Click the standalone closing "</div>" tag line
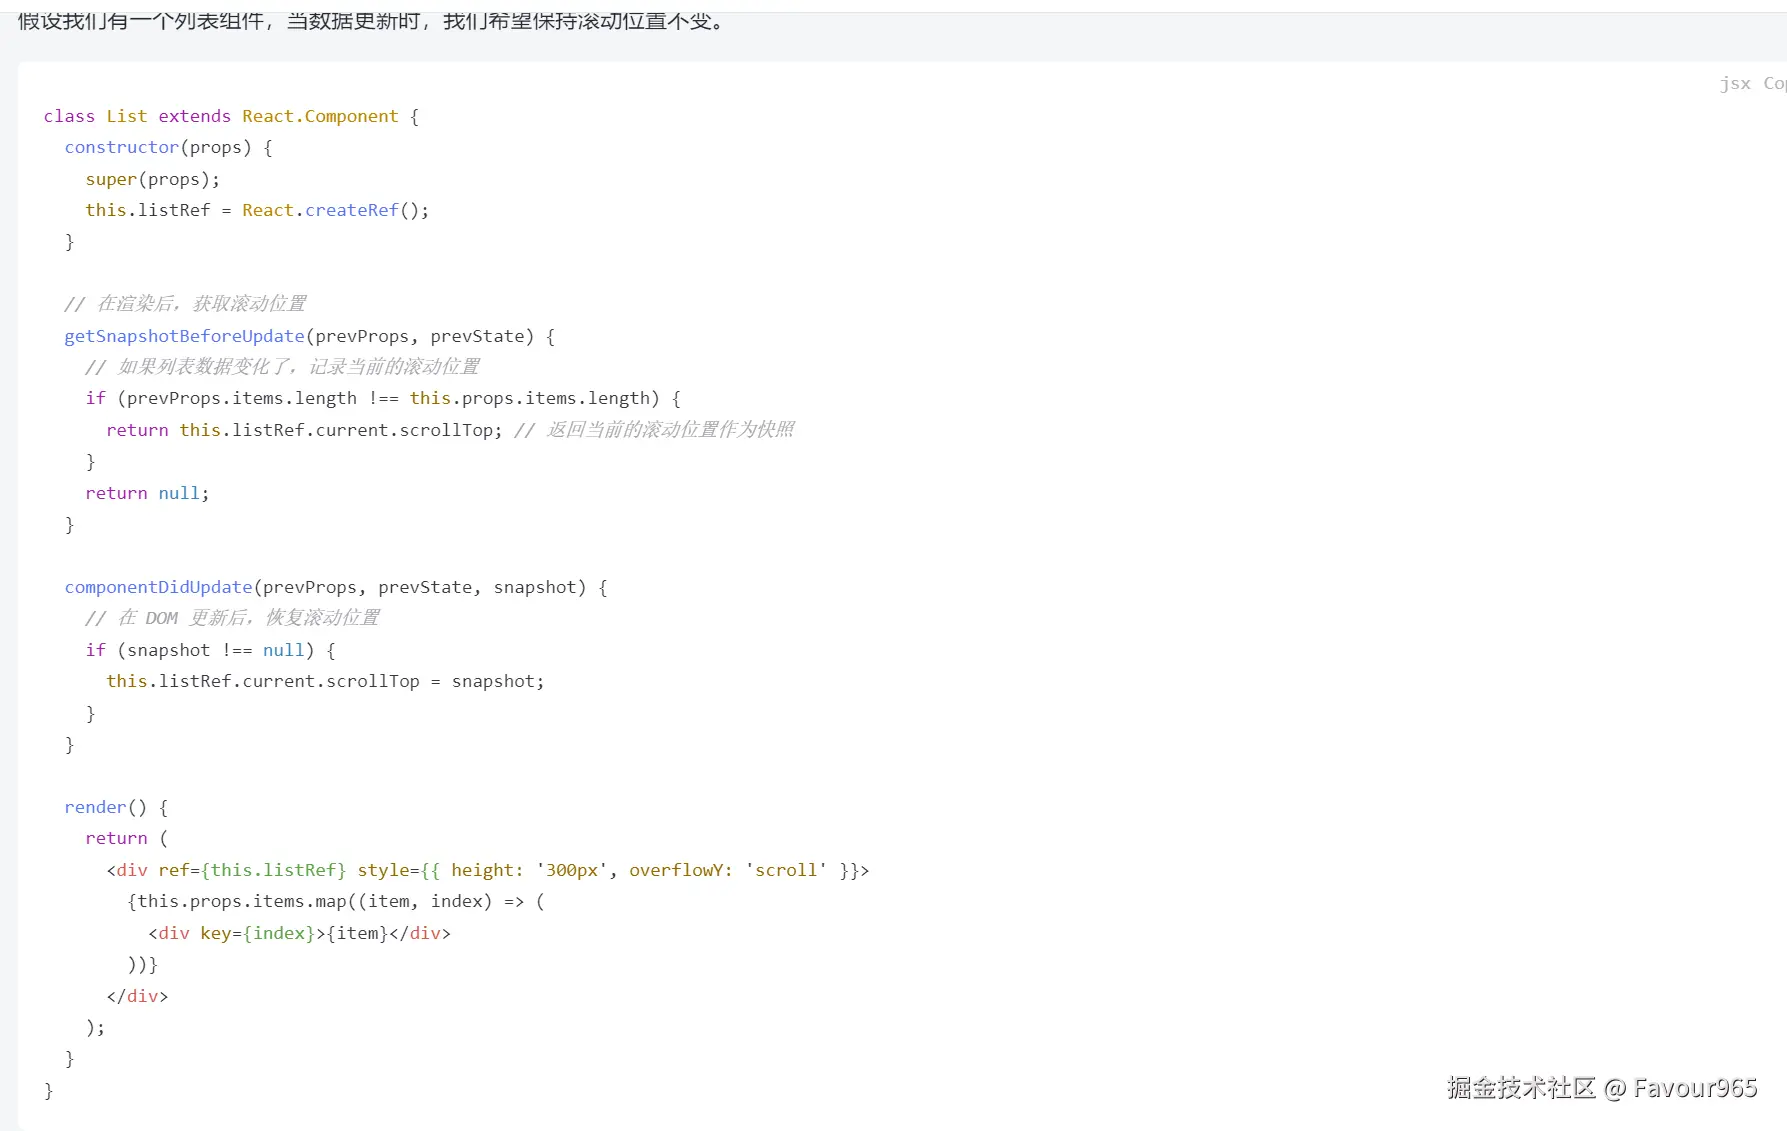1787x1131 pixels. pyautogui.click(x=137, y=996)
